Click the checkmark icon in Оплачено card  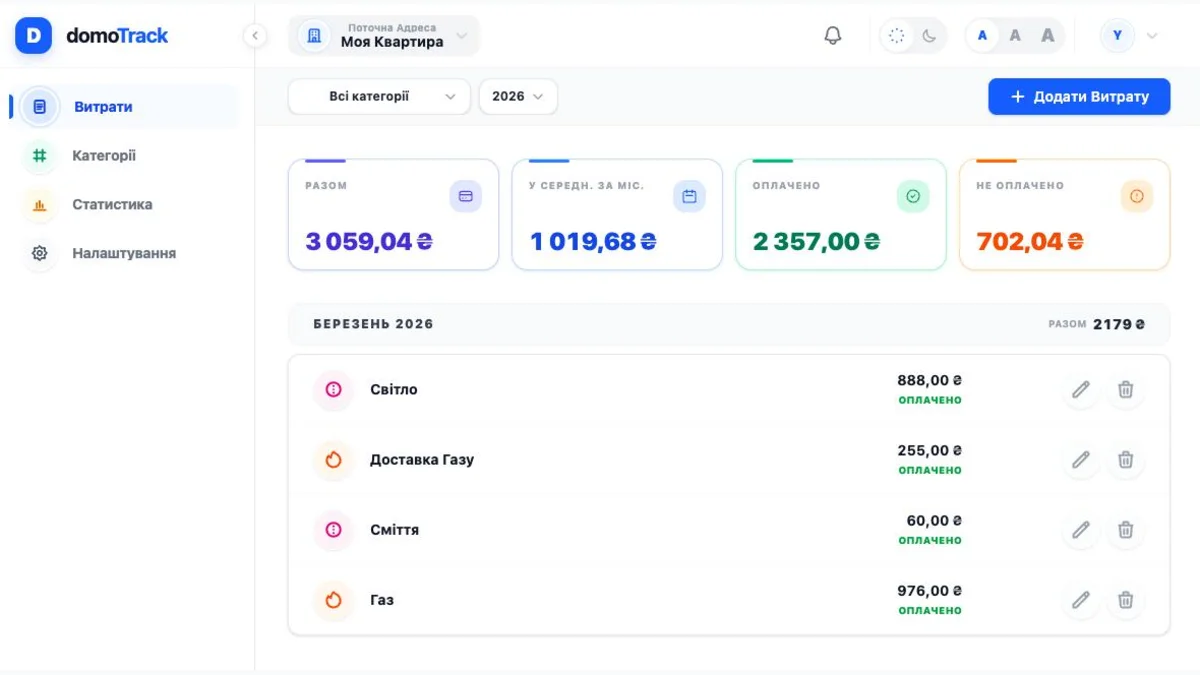pyautogui.click(x=913, y=196)
